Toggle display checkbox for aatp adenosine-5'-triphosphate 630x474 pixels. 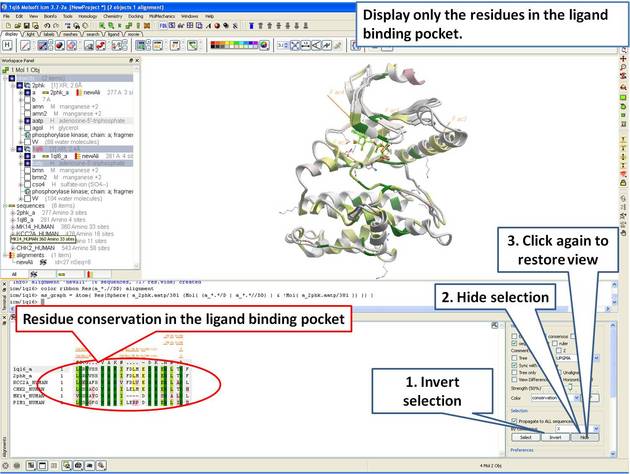click(x=27, y=121)
